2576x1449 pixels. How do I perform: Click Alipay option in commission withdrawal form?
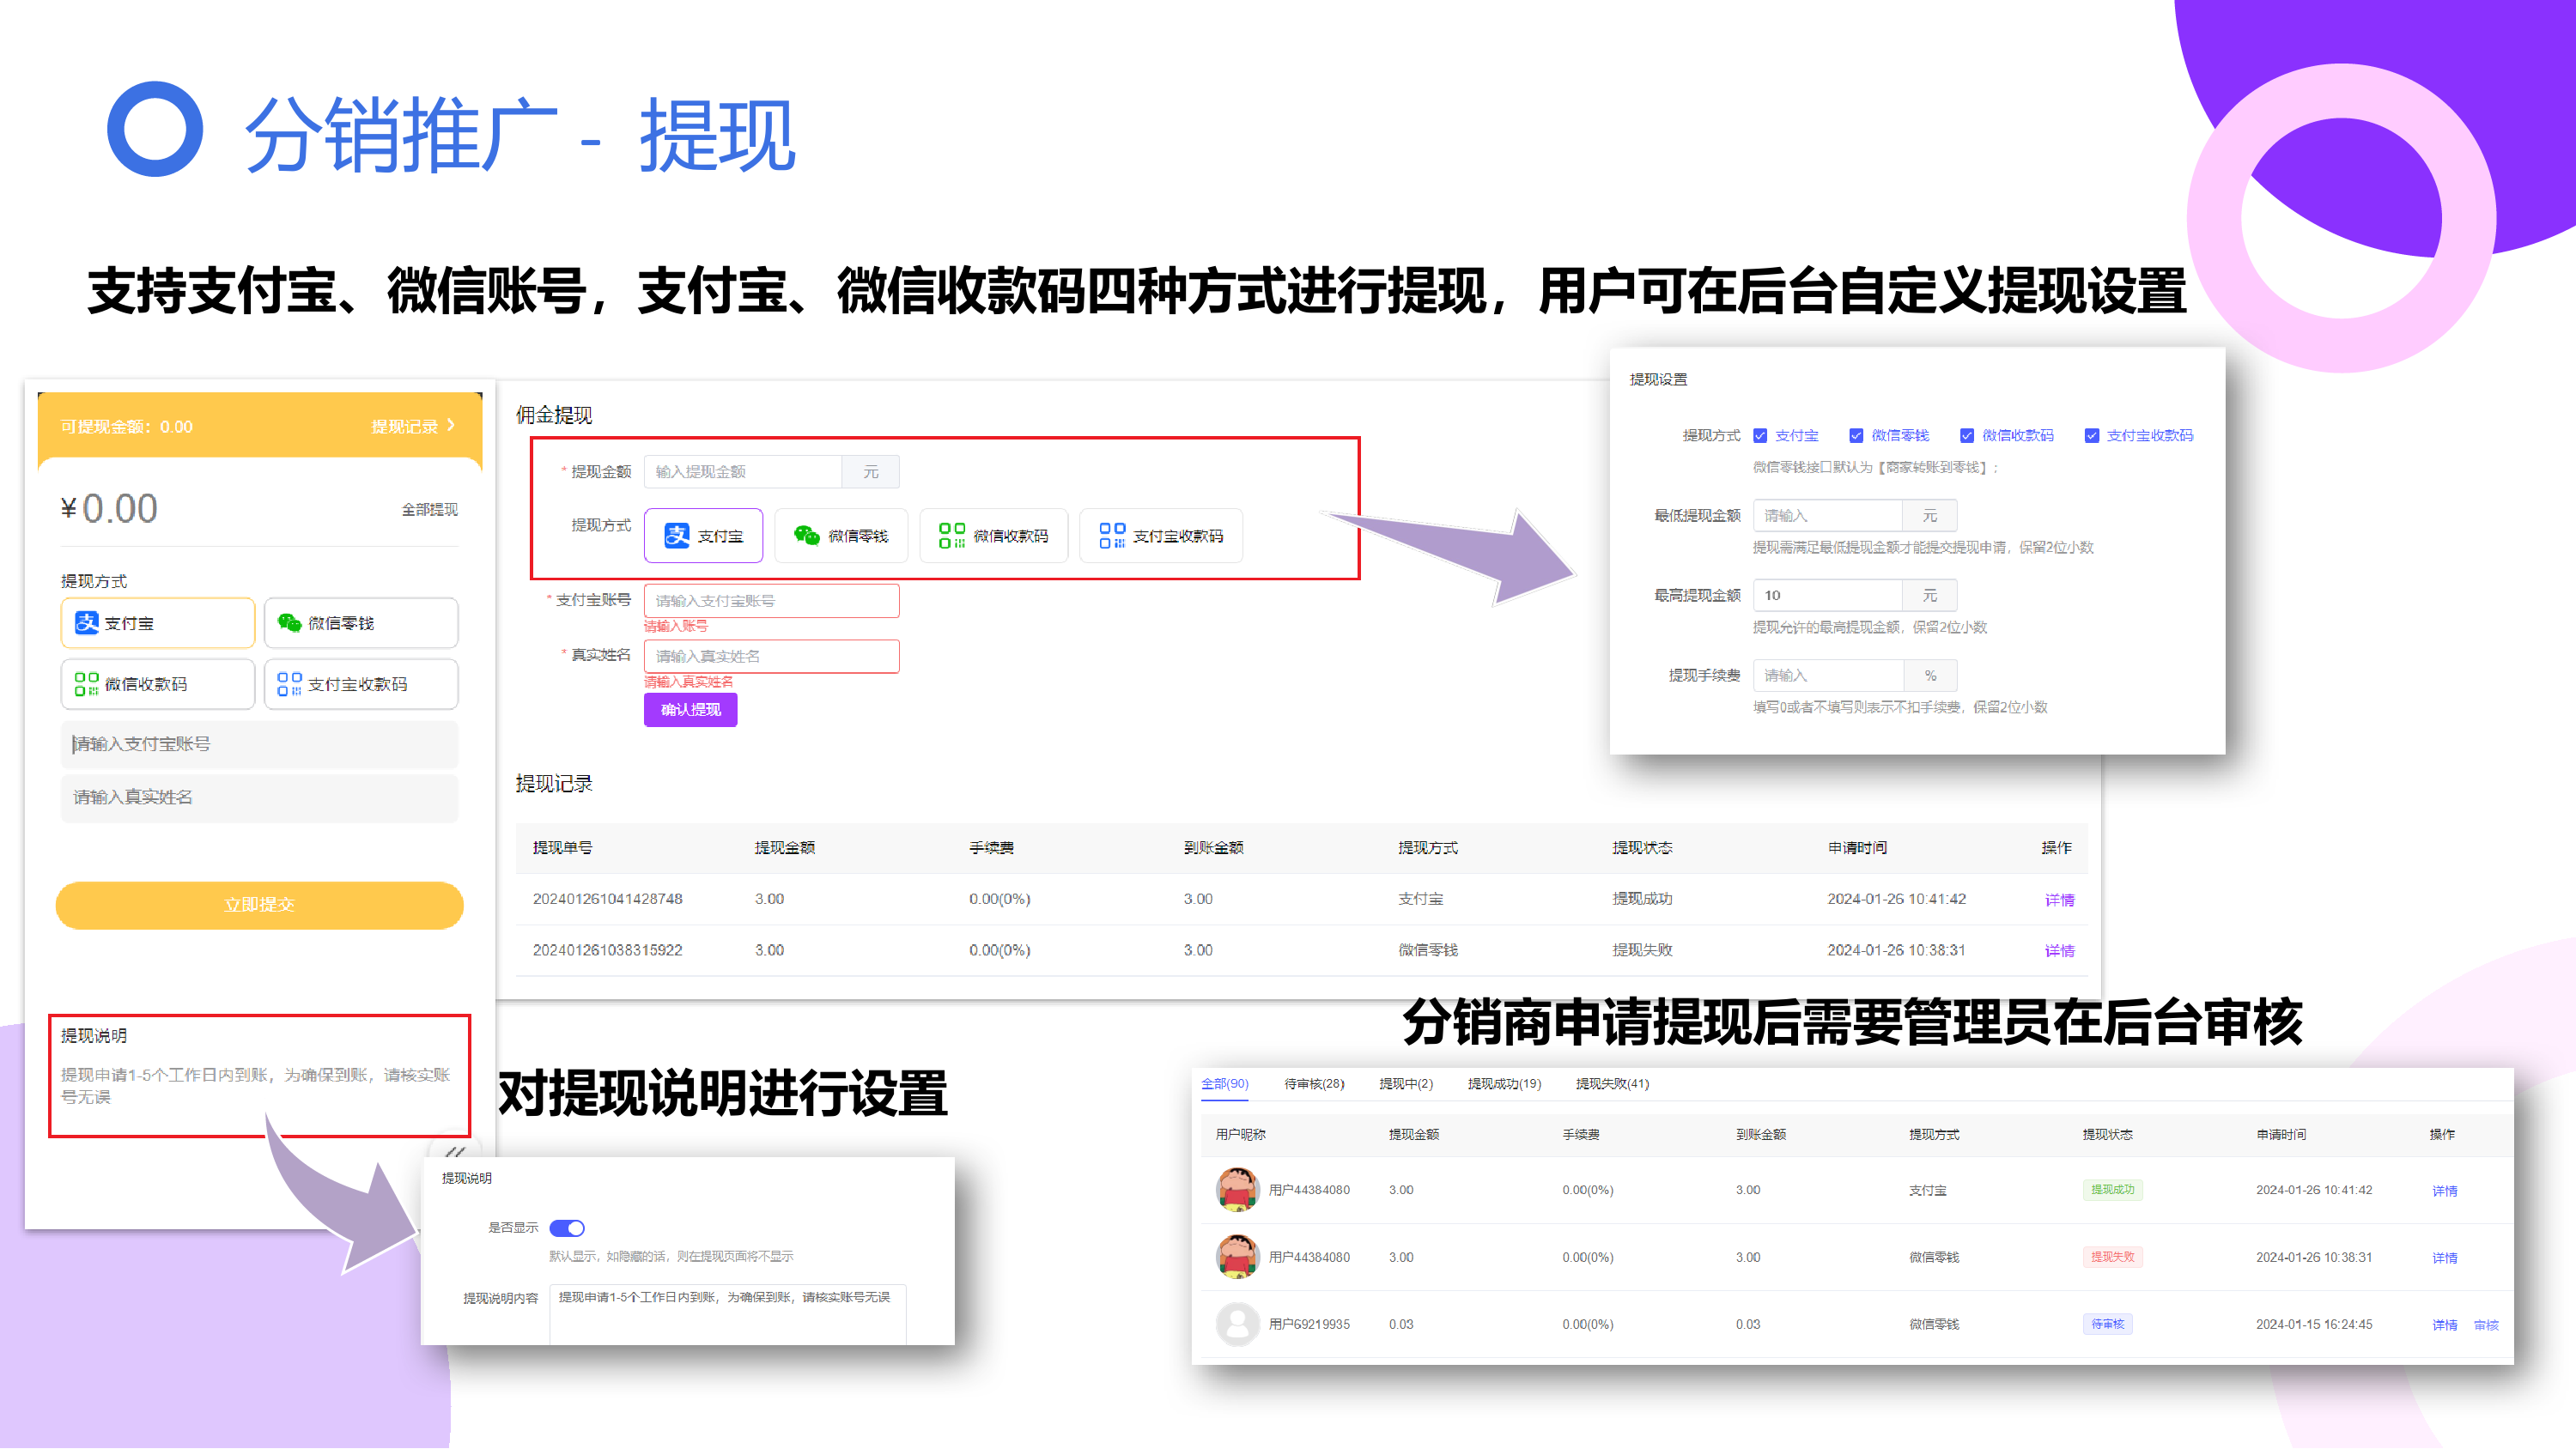point(703,536)
